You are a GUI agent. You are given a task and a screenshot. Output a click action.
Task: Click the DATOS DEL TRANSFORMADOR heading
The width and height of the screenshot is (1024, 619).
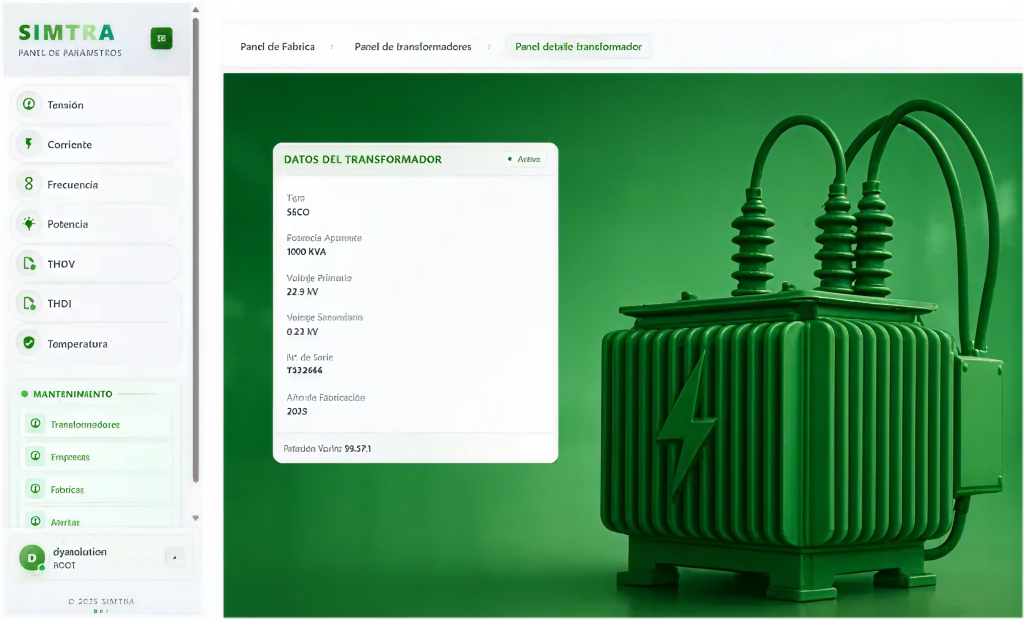click(362, 159)
